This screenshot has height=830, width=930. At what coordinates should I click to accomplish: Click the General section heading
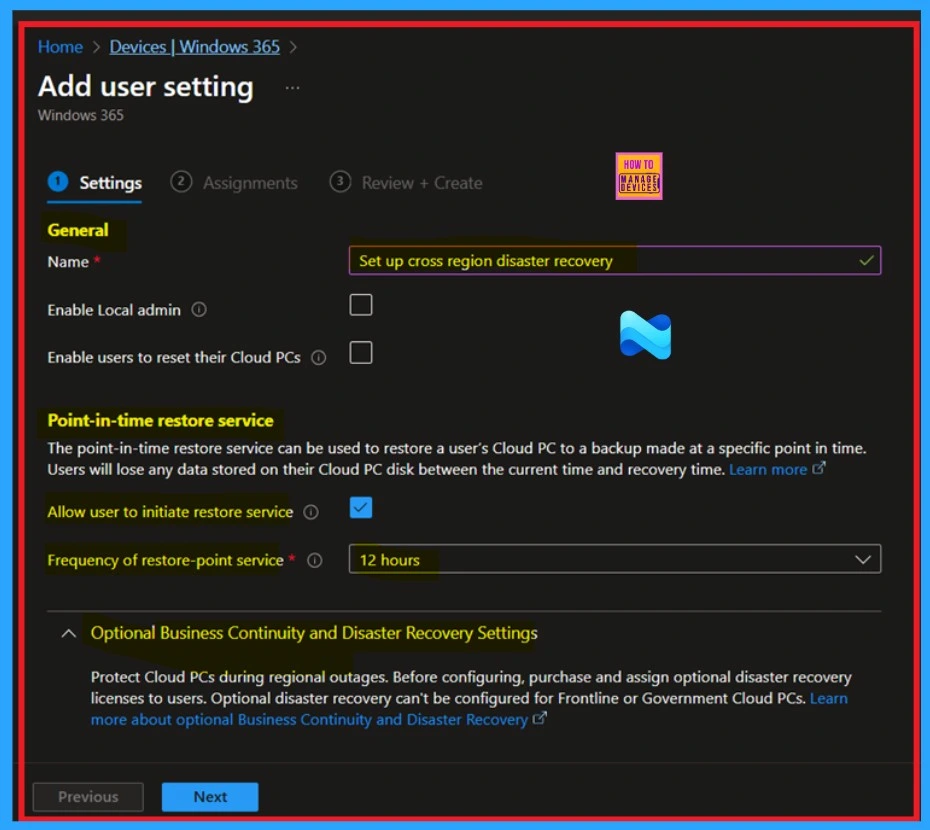click(x=78, y=230)
